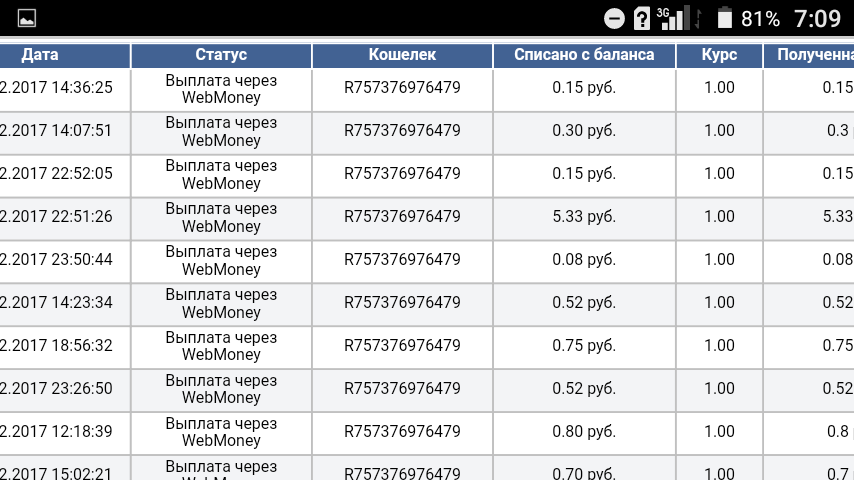Tap Выплата через WebMoney in 18:56:32 row
Screen dimensions: 854x480
click(x=221, y=346)
